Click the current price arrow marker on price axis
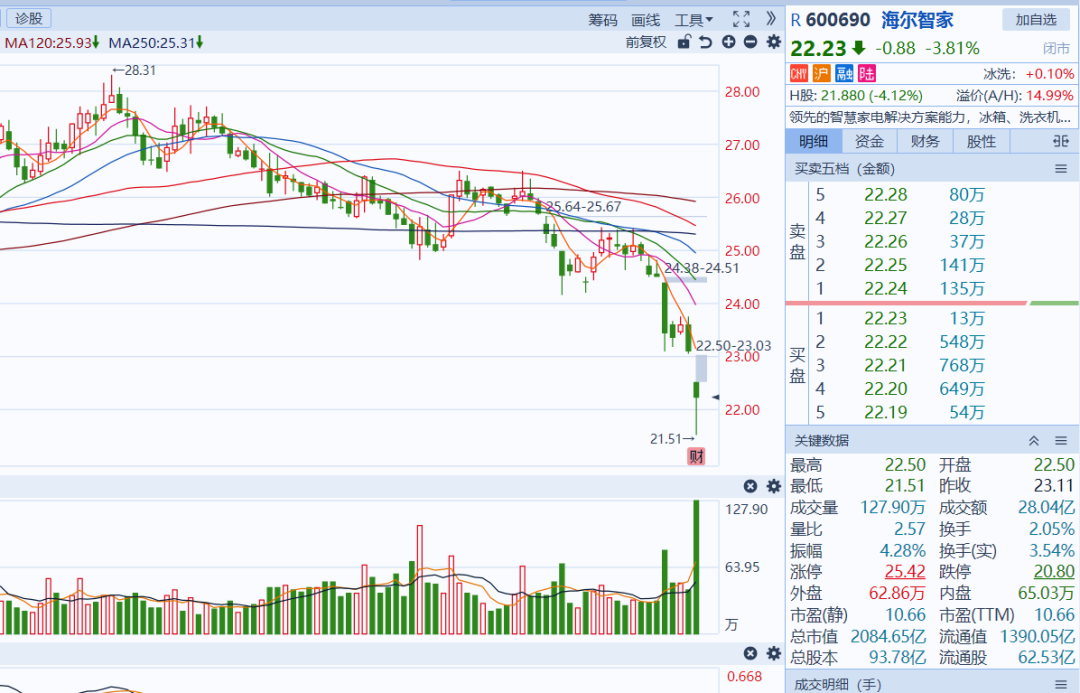 [716, 397]
